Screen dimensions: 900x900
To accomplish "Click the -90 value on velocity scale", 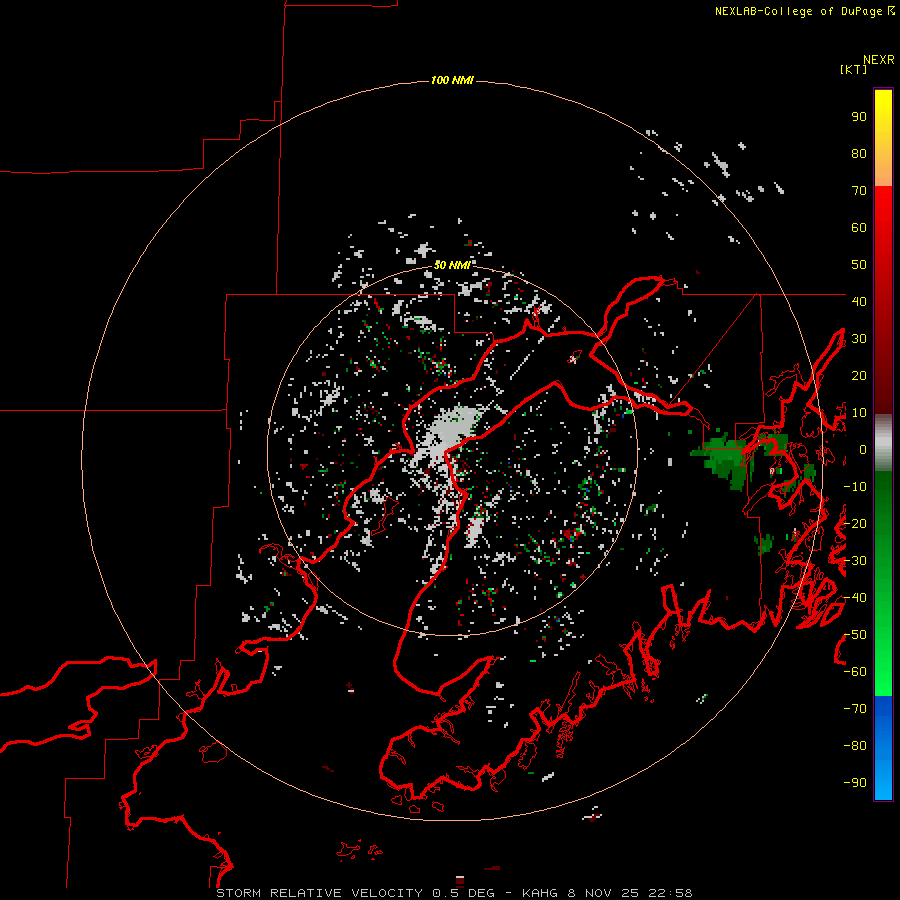I will (x=855, y=783).
